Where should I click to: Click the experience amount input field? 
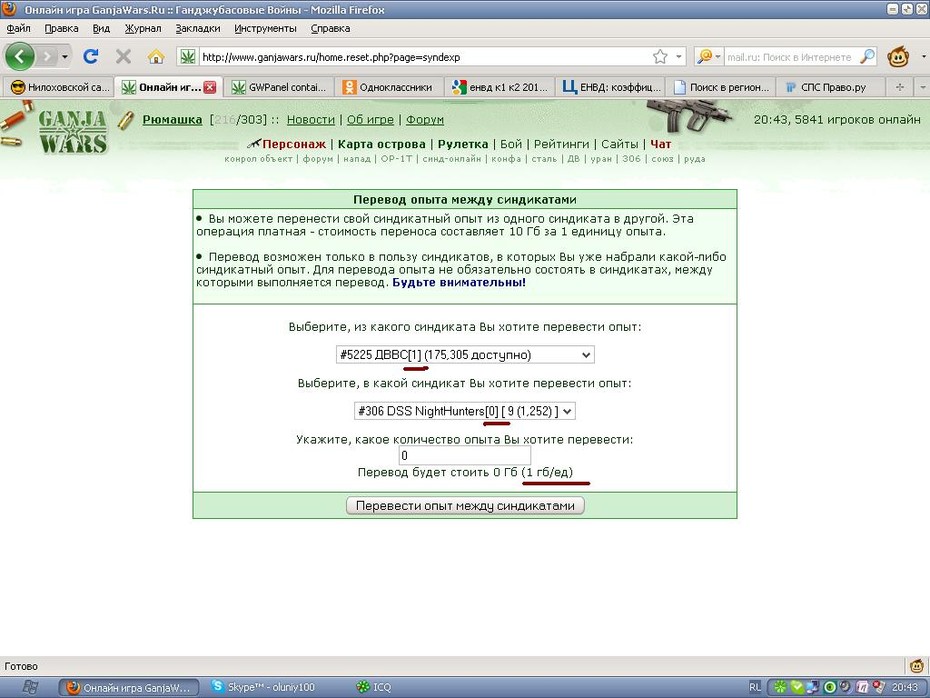click(465, 455)
